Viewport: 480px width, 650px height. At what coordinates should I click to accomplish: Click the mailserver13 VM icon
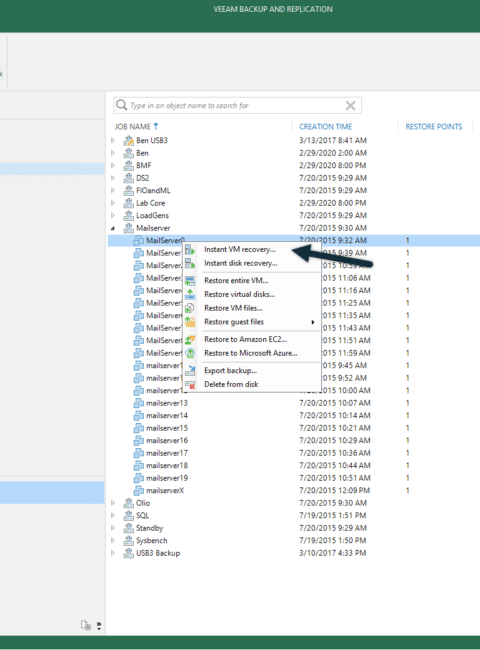(x=138, y=403)
